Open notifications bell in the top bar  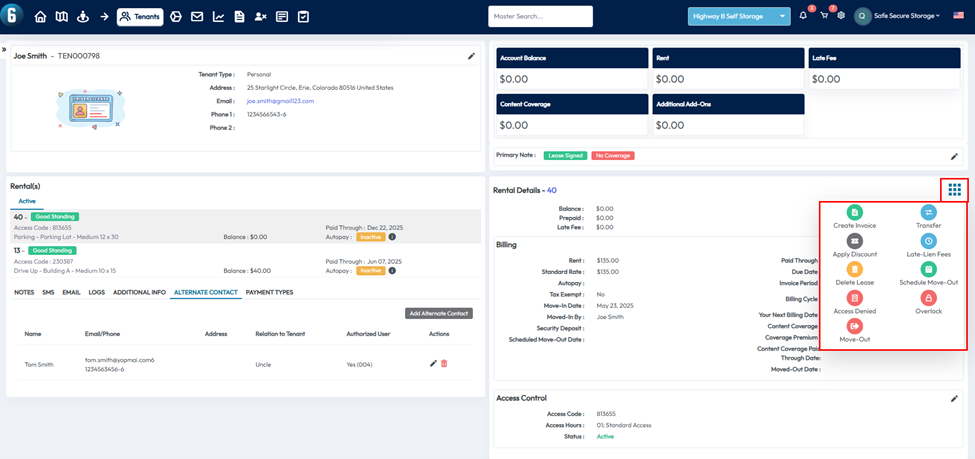click(x=803, y=16)
